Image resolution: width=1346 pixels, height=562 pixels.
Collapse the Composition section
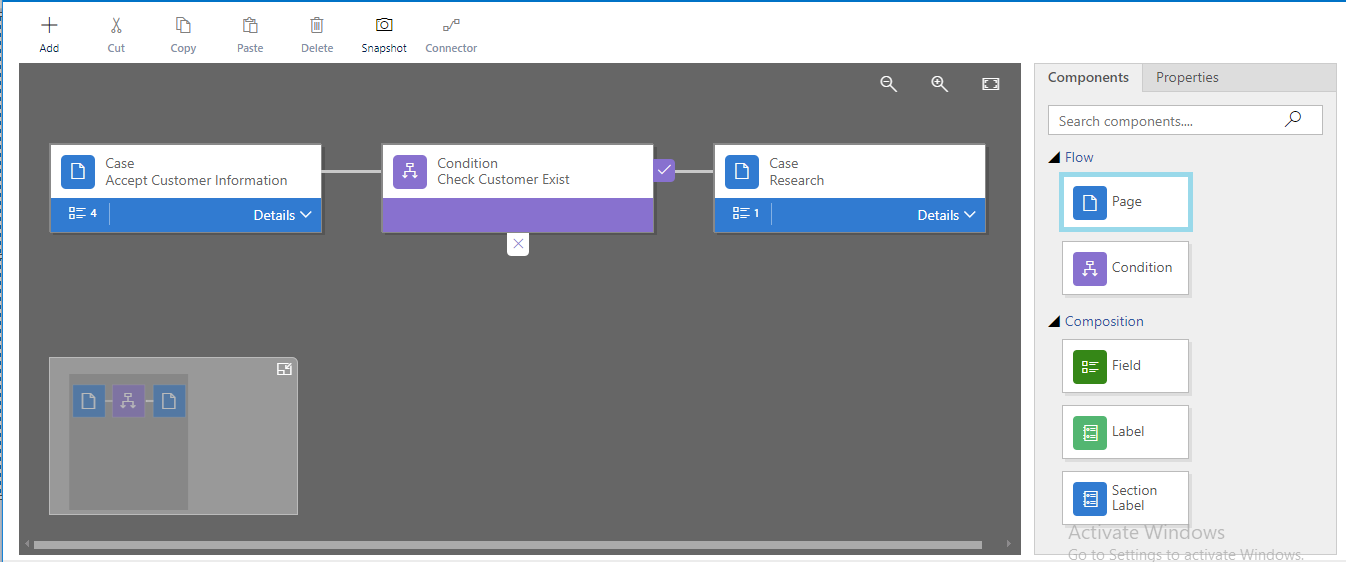pyautogui.click(x=1054, y=321)
